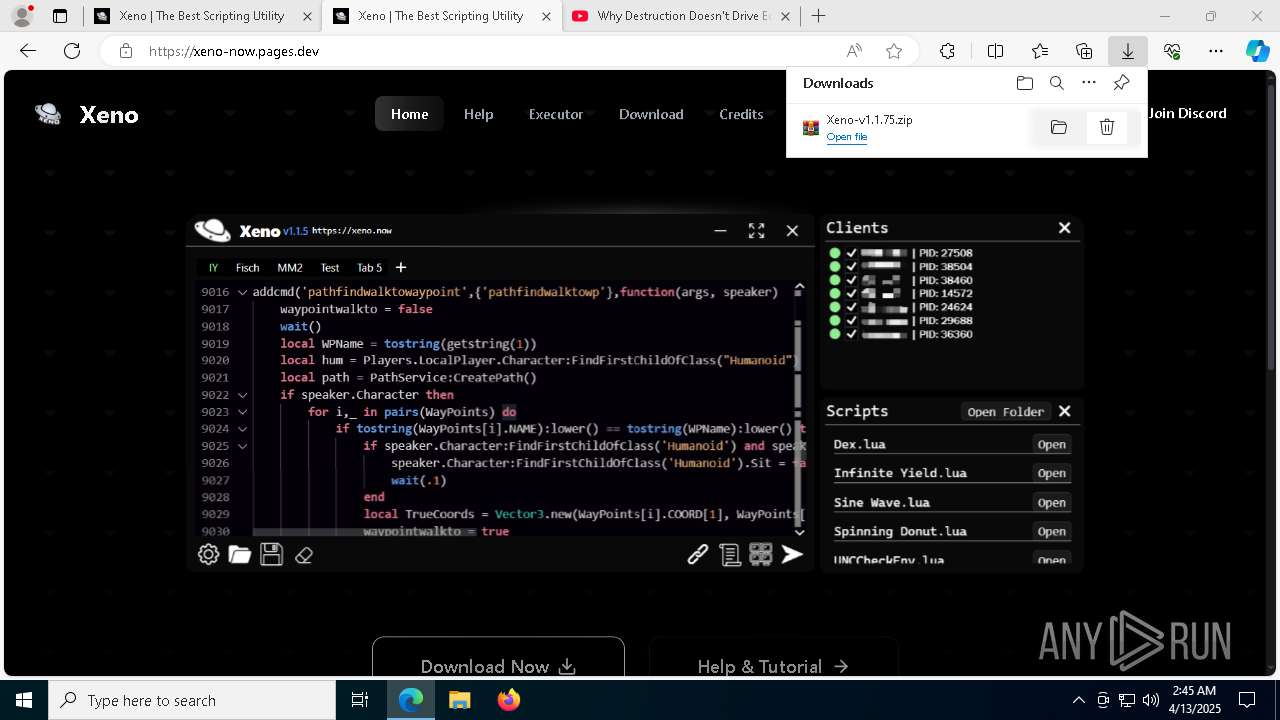Click Open Folder in Scripts panel
Image resolution: width=1280 pixels, height=720 pixels.
click(x=1006, y=412)
